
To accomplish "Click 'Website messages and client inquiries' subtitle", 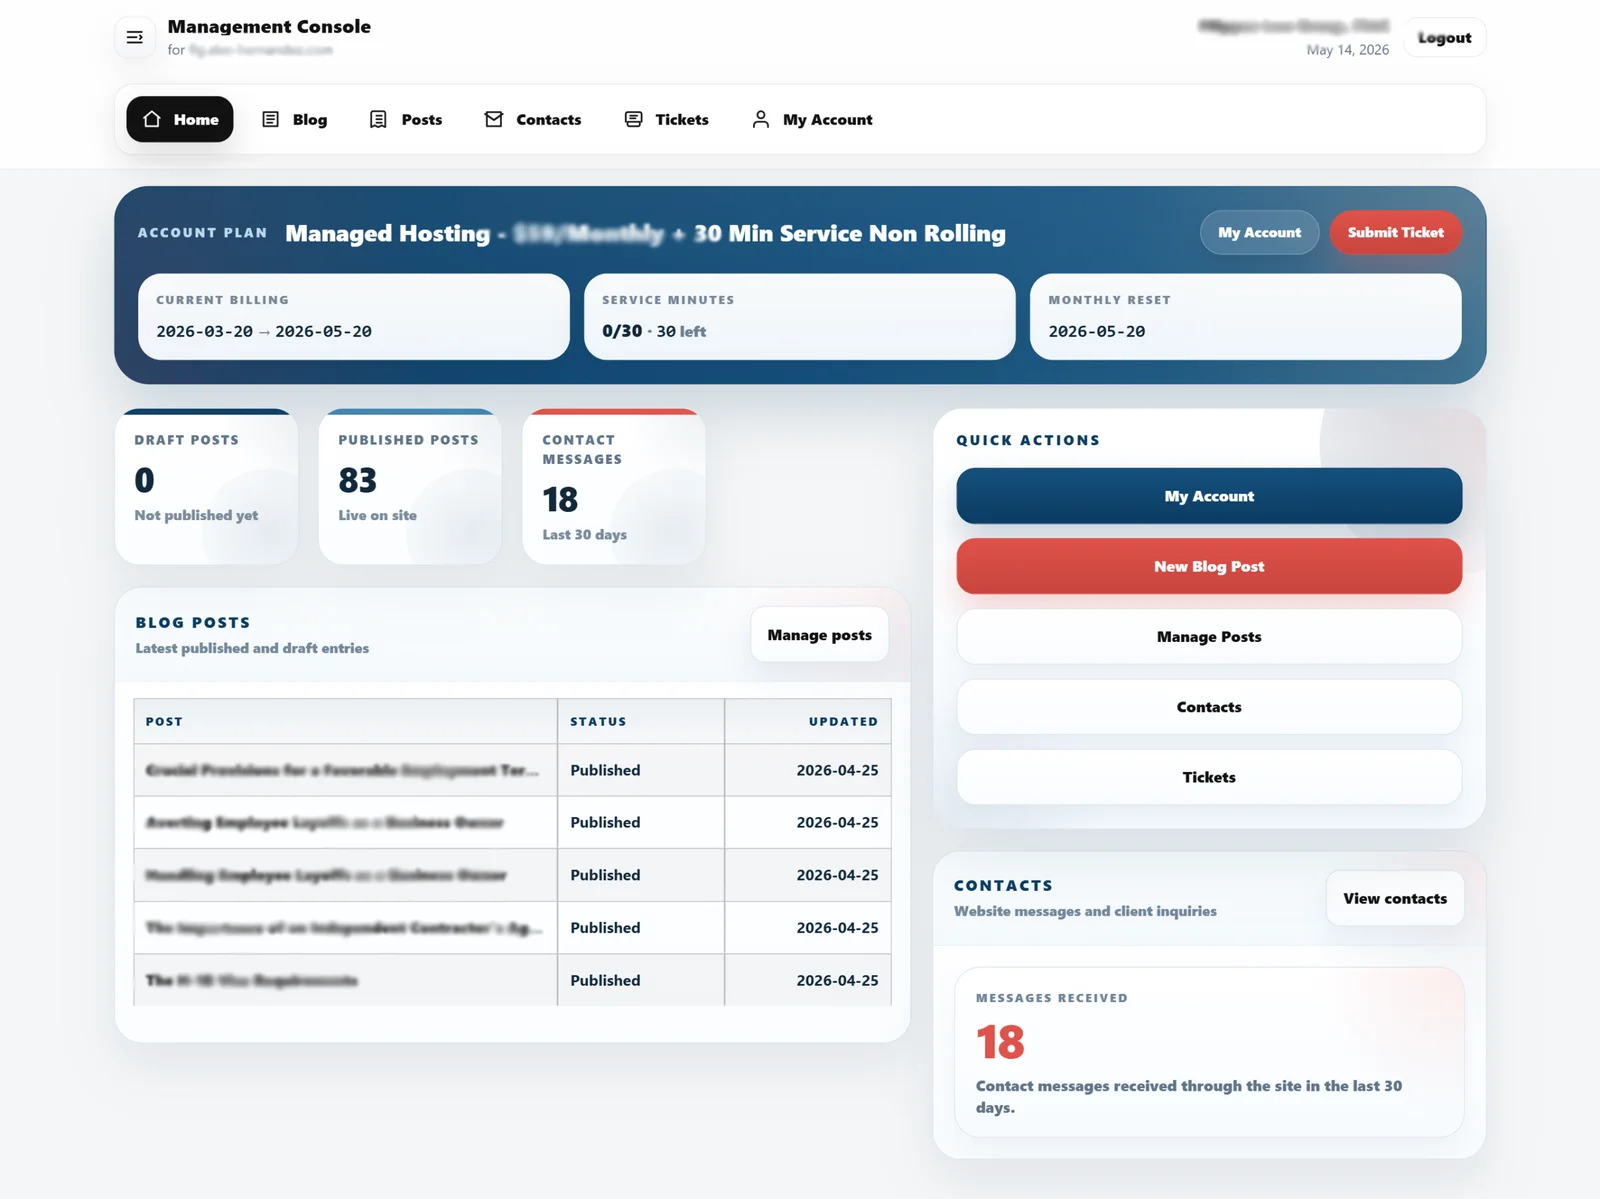I will (1085, 911).
